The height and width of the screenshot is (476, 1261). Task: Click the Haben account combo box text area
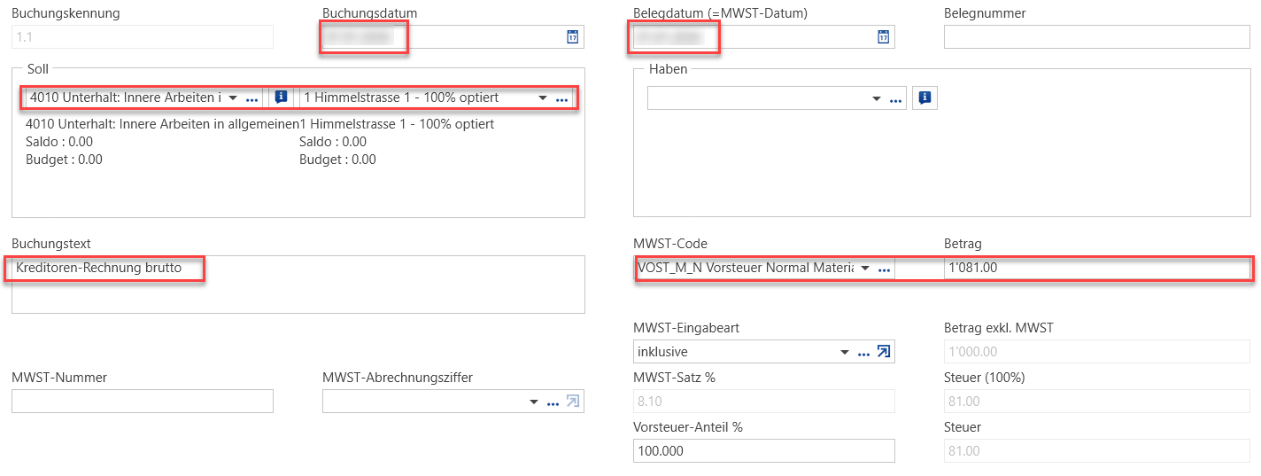coord(758,98)
